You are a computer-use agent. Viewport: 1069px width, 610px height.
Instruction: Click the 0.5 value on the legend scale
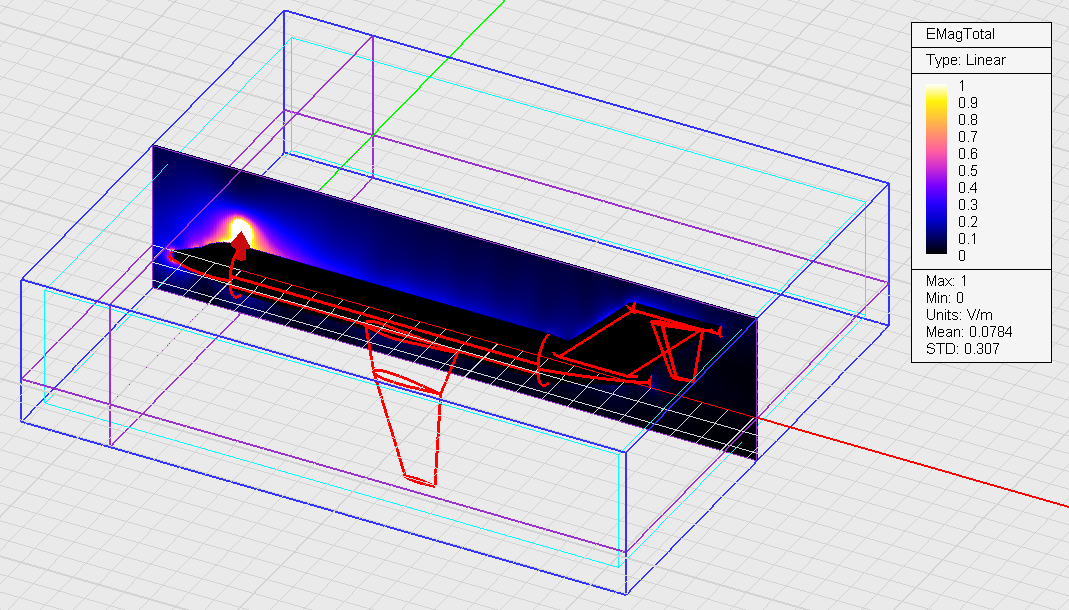click(968, 154)
